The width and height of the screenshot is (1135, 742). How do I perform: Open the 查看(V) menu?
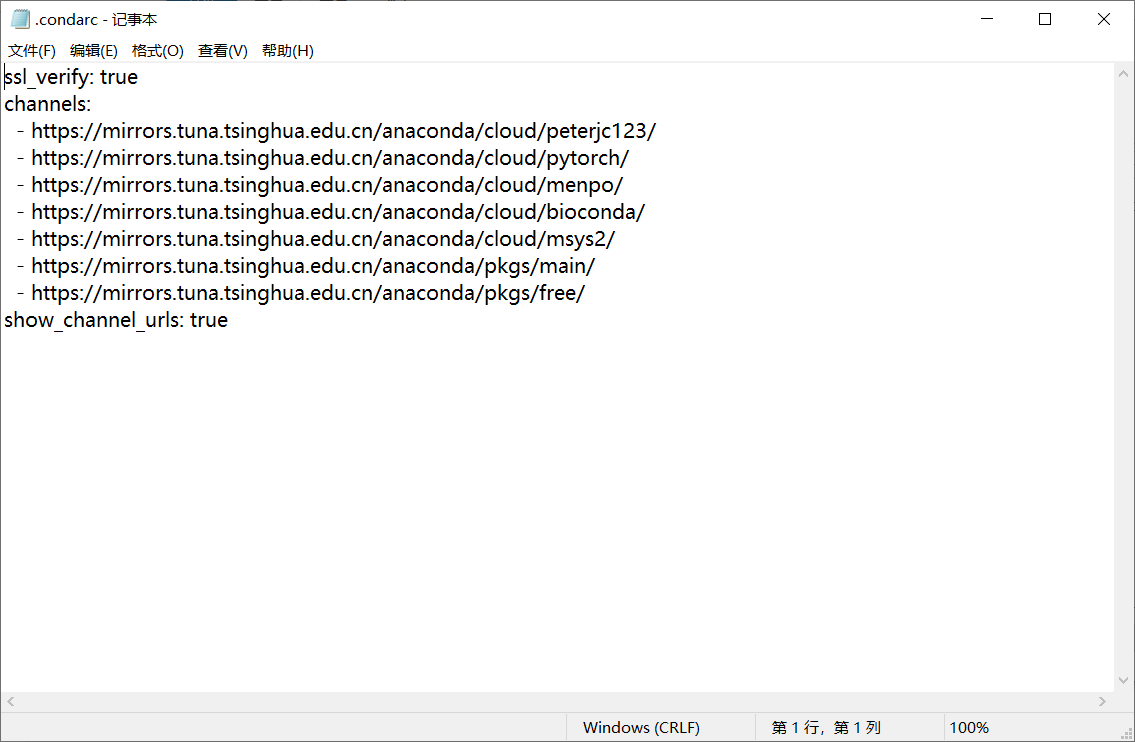click(x=223, y=51)
